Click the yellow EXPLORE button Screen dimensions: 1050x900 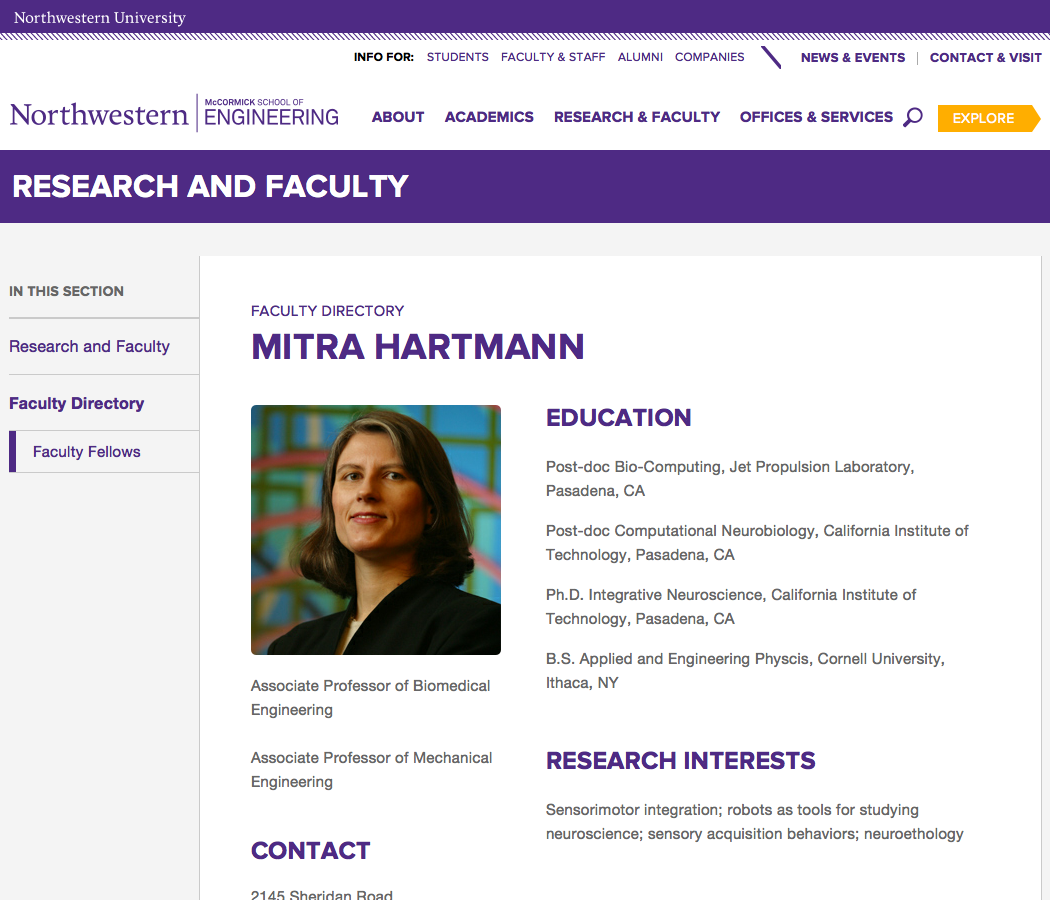coord(988,119)
